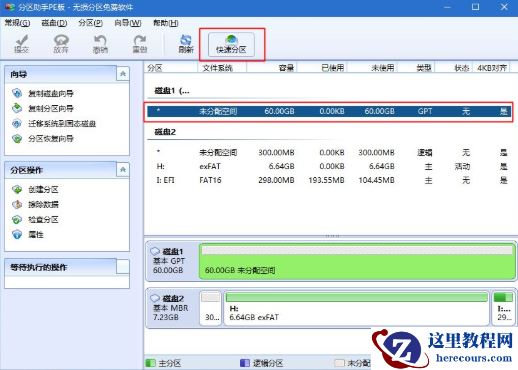518x370 pixels.
Task: Open the 向导(W) menu
Action: (x=127, y=23)
